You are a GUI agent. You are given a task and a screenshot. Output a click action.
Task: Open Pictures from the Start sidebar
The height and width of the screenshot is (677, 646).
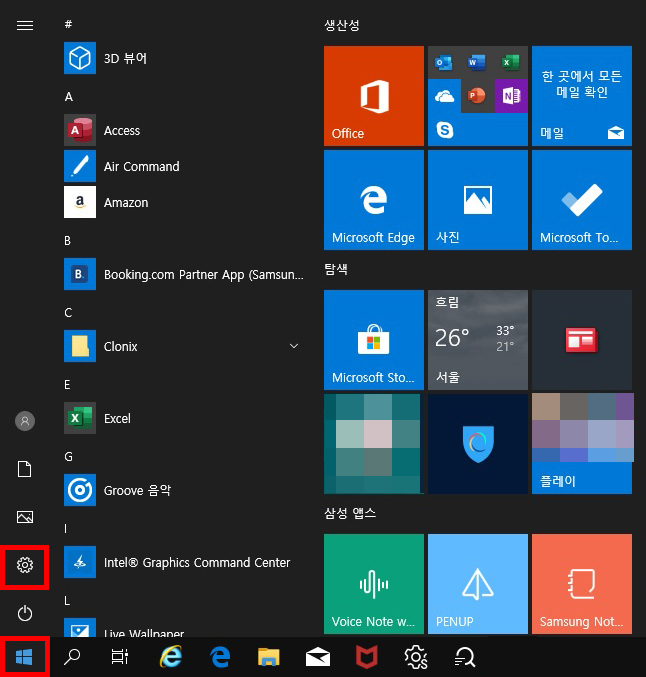pos(25,517)
